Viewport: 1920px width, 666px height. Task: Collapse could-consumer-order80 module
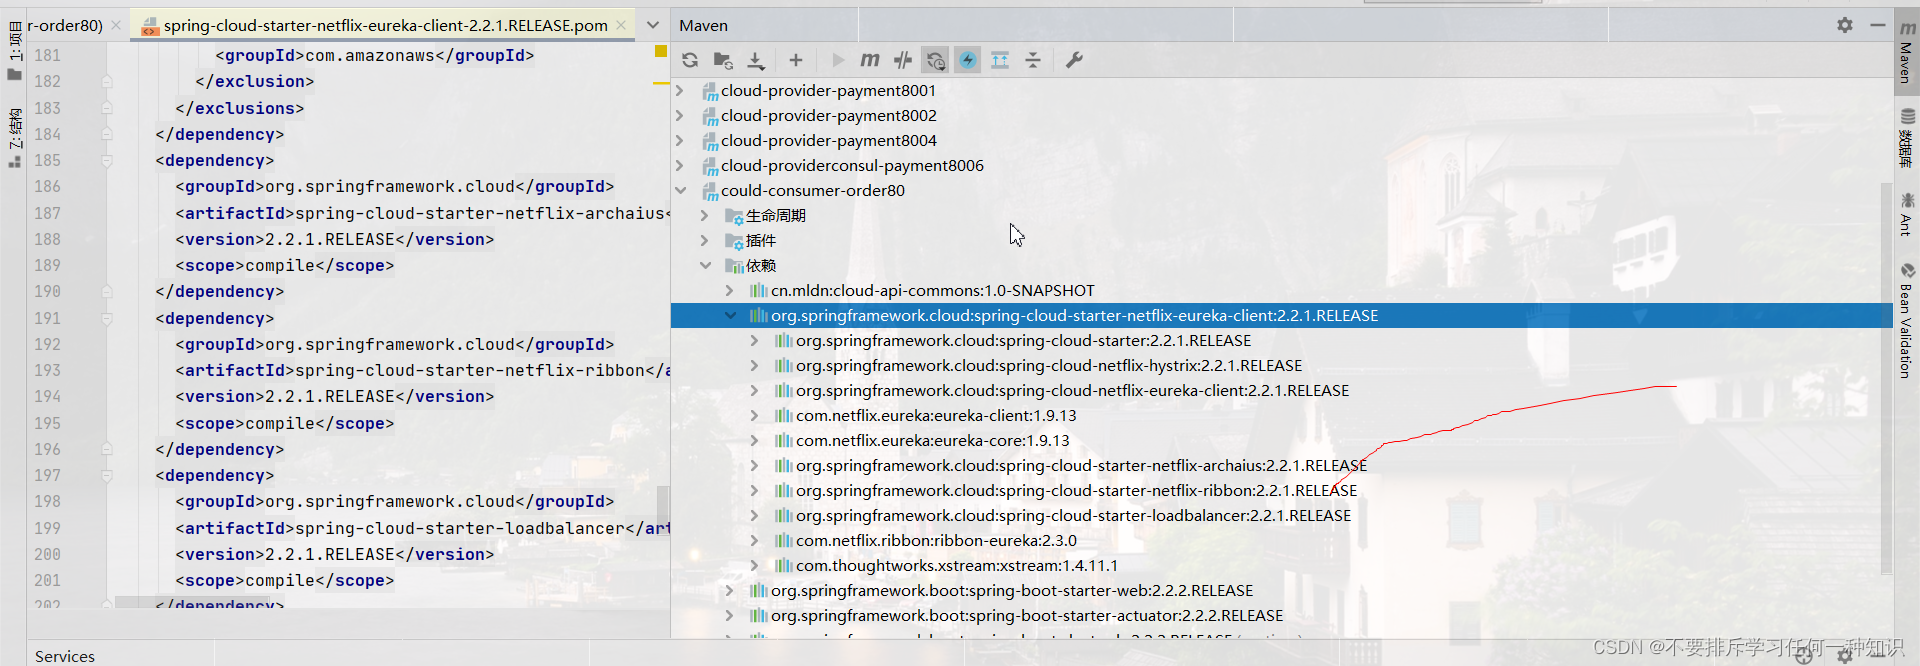(x=681, y=191)
